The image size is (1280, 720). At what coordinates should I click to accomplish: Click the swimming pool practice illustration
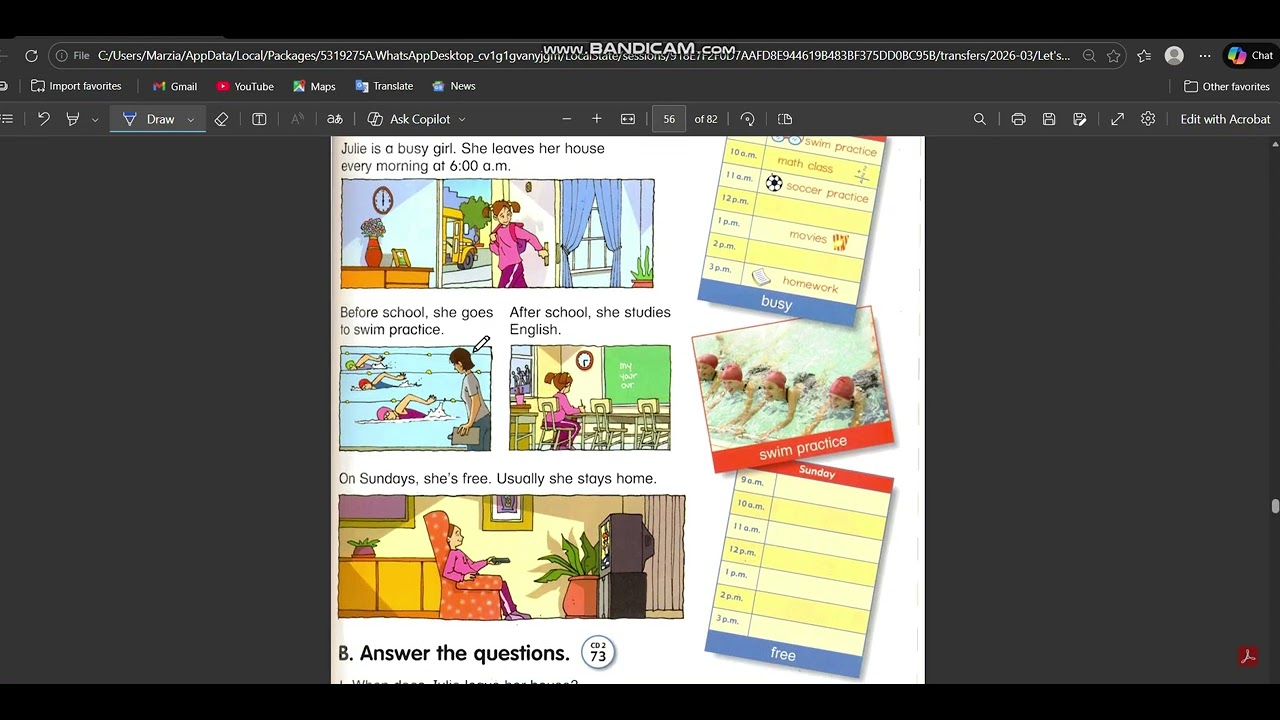pos(415,398)
